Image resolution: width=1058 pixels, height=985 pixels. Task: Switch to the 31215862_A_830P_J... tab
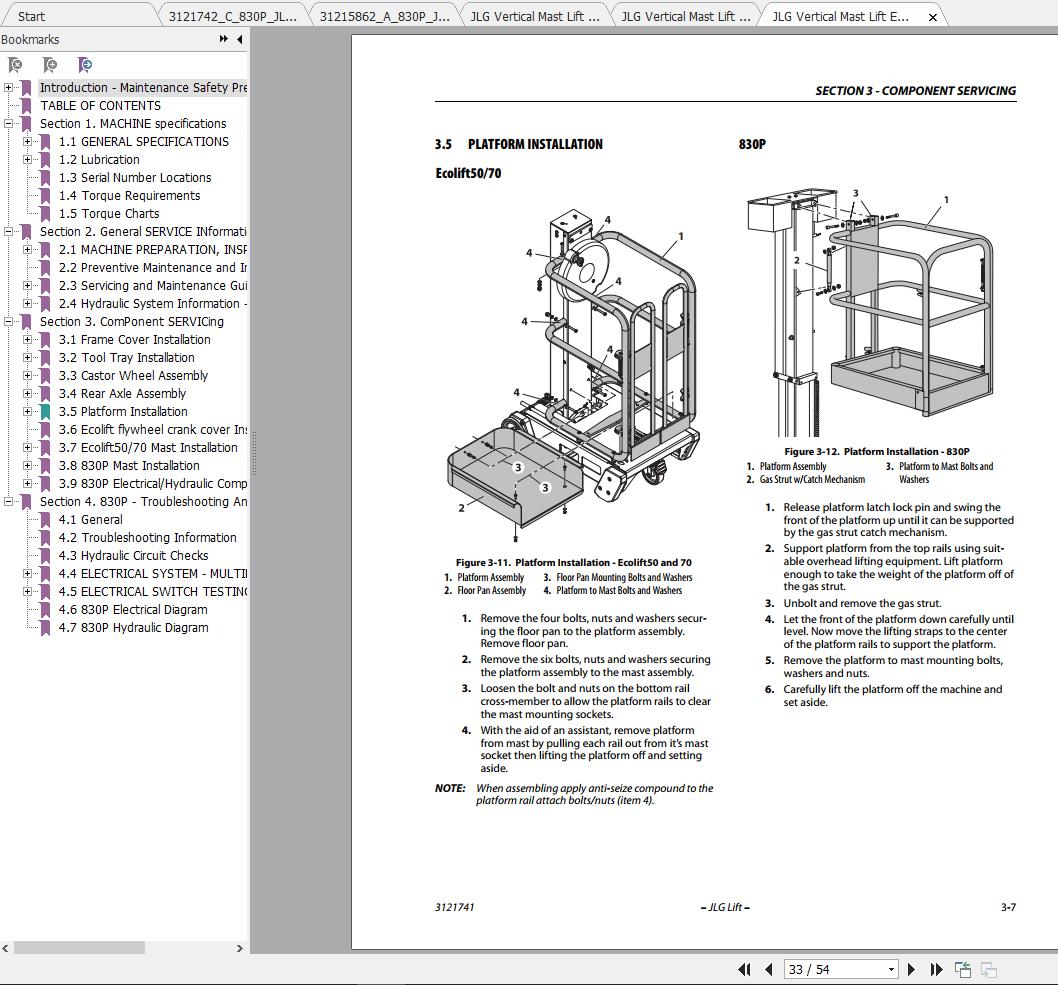pos(384,17)
